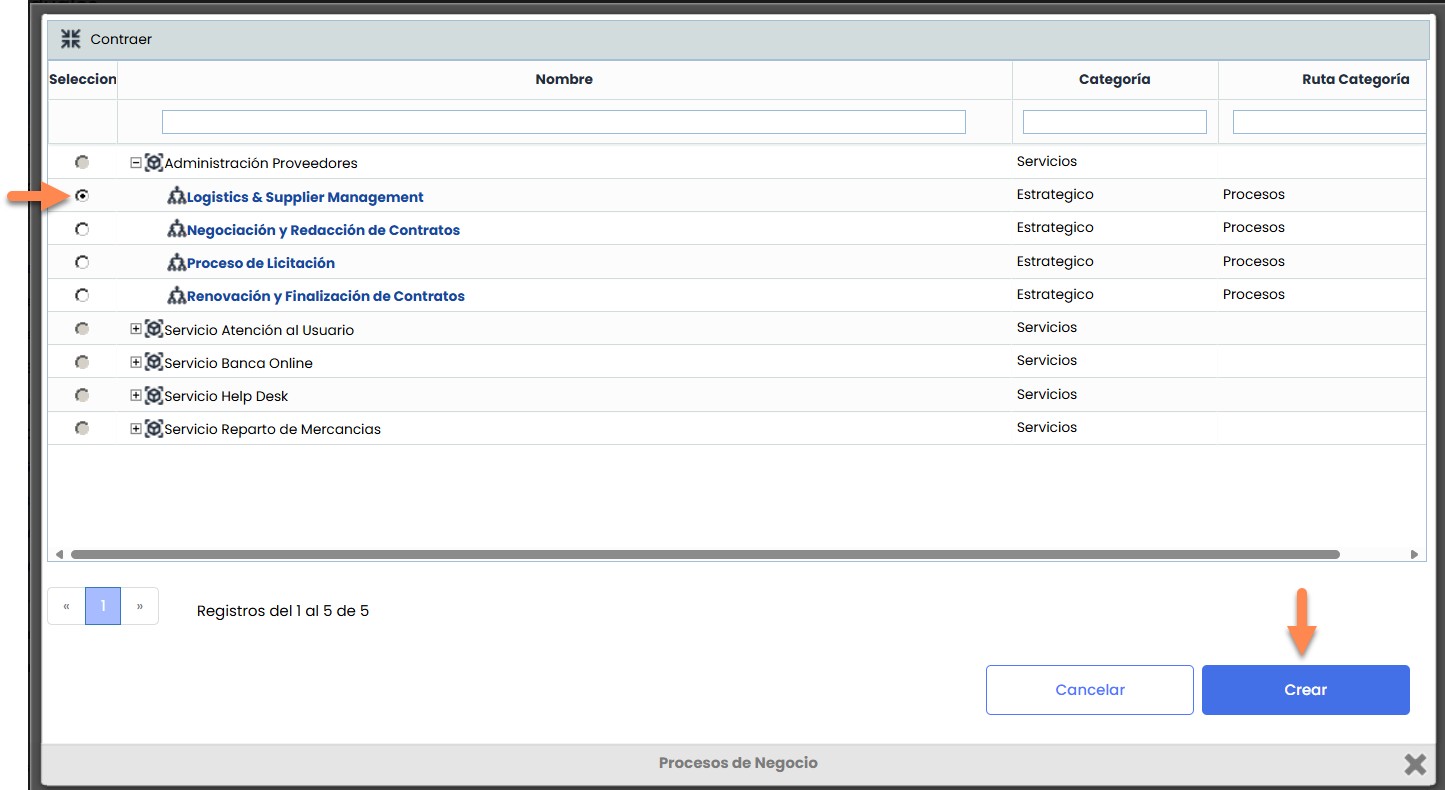Sort by the Nombre column header
This screenshot has width=1445, height=790.
pos(564,80)
